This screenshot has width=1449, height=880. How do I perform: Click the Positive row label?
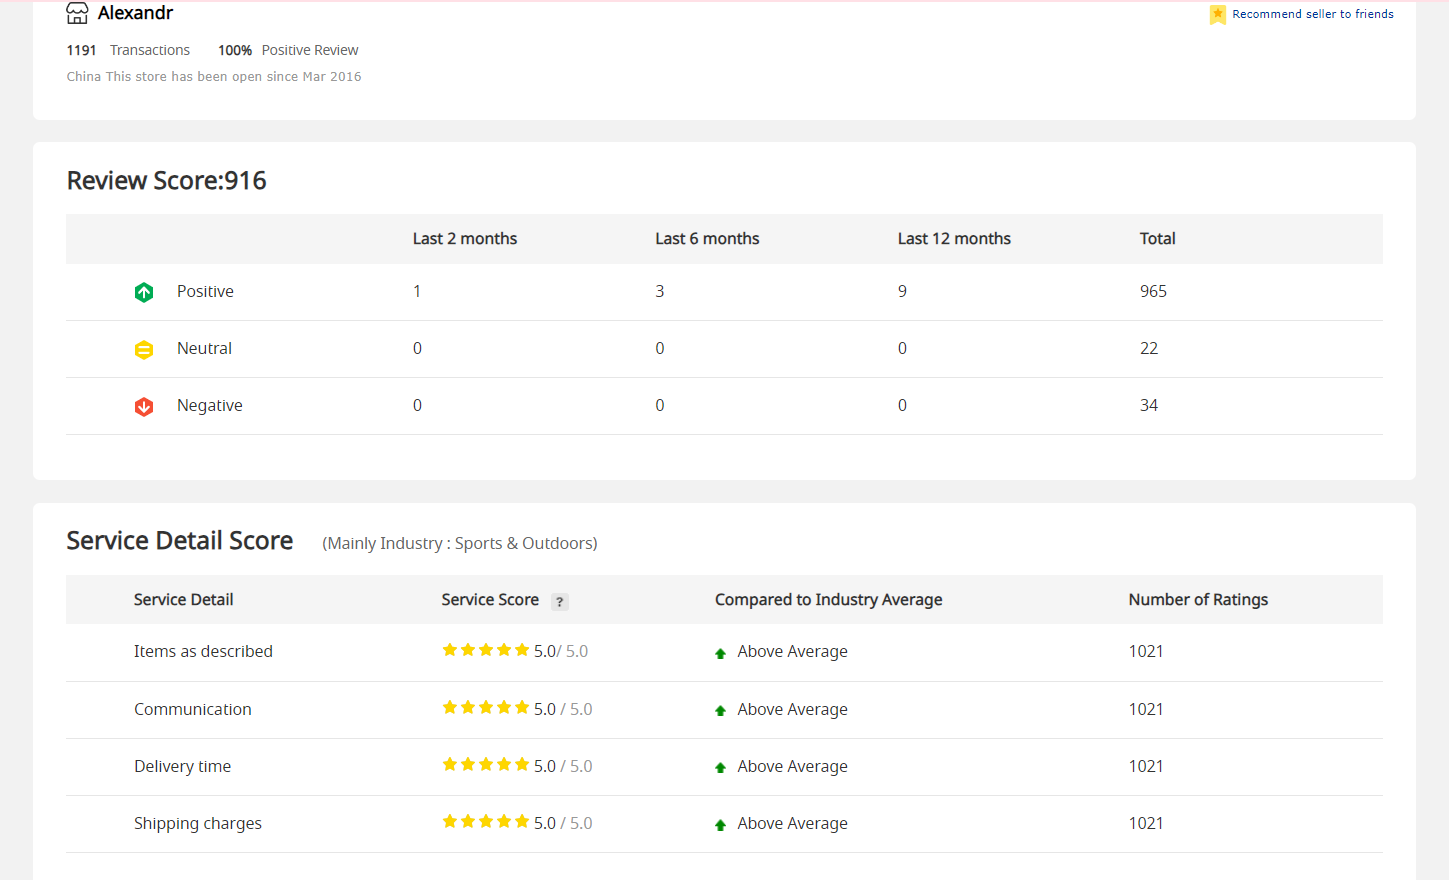tap(205, 291)
